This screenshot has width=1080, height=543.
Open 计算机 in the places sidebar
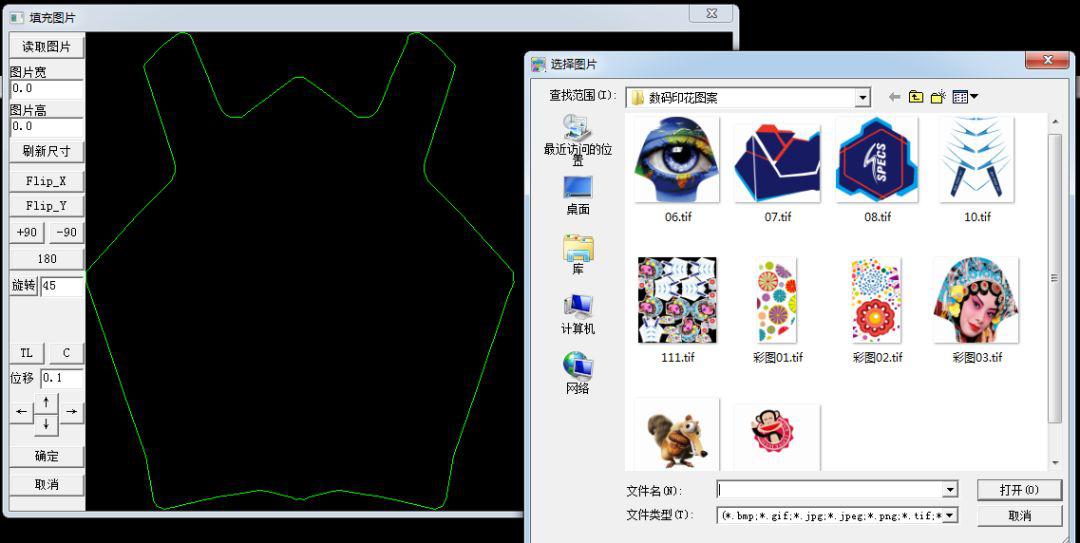pyautogui.click(x=577, y=315)
